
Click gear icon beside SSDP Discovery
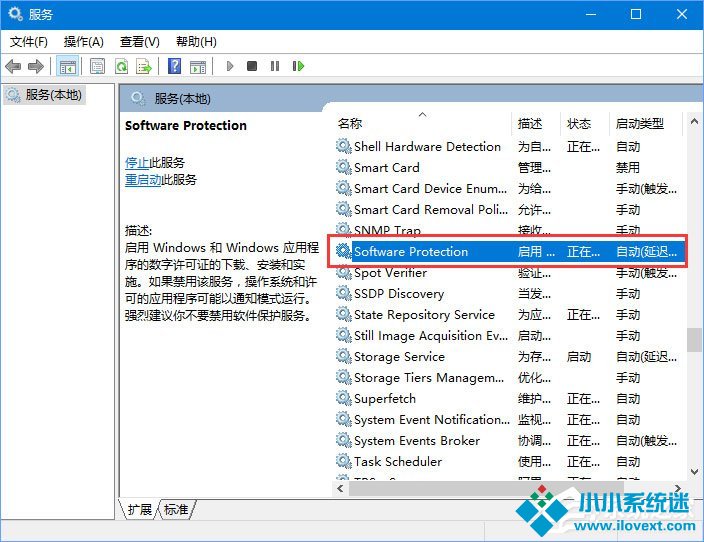pos(343,293)
